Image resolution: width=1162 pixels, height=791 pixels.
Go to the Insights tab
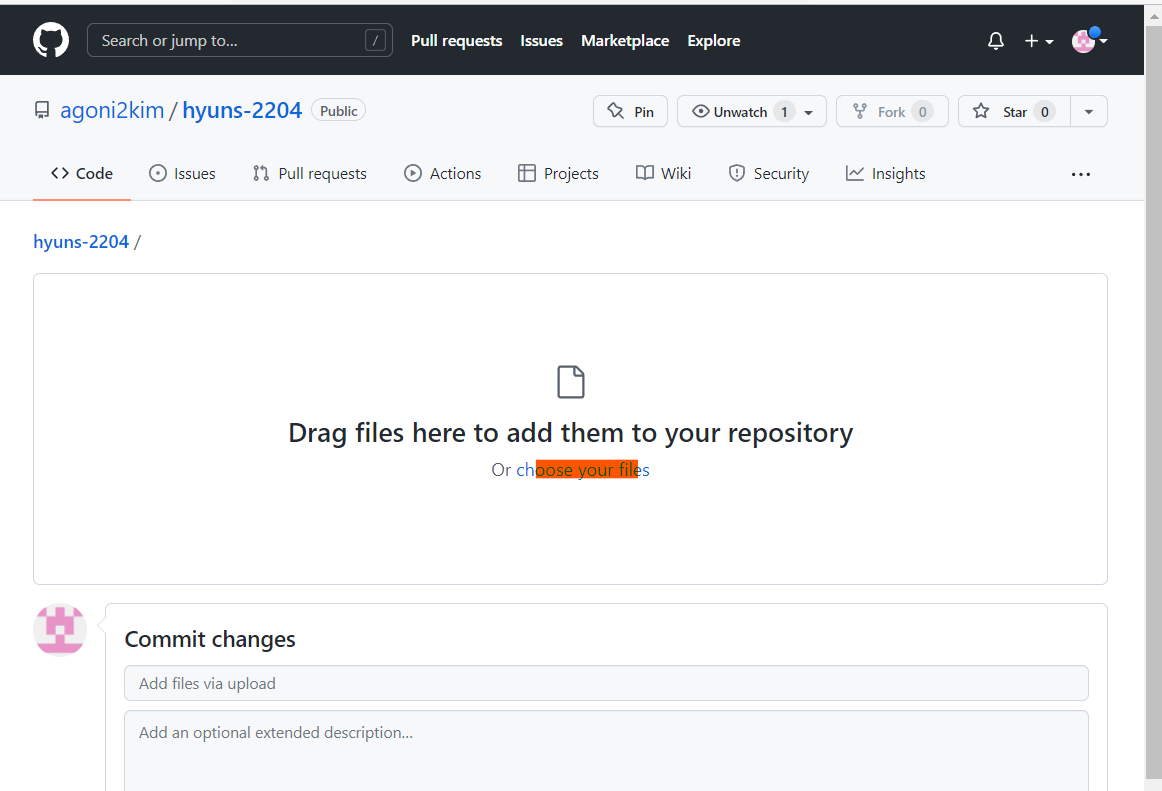point(886,173)
